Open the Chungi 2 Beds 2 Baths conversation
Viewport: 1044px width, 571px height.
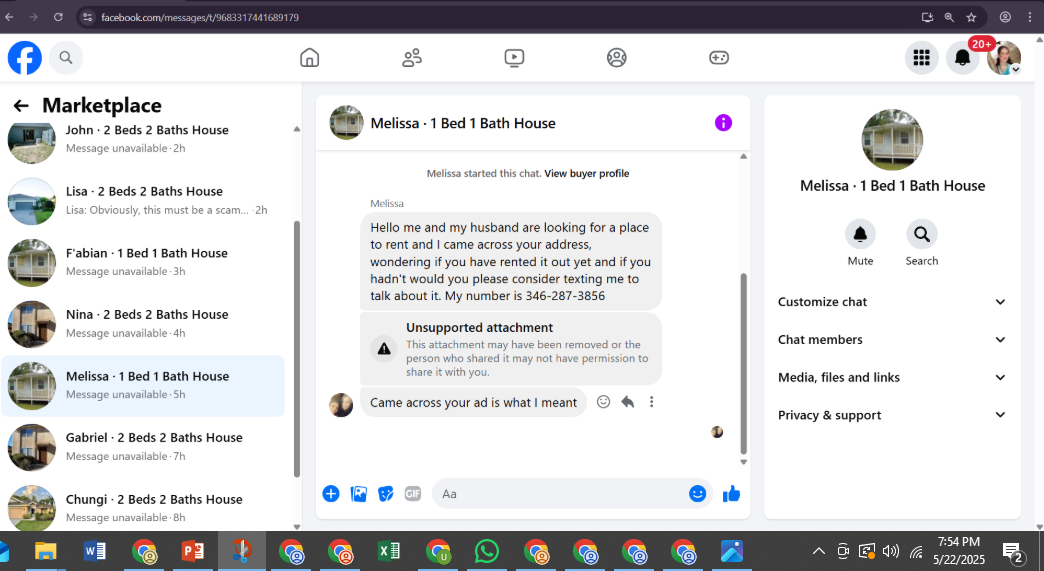143,508
